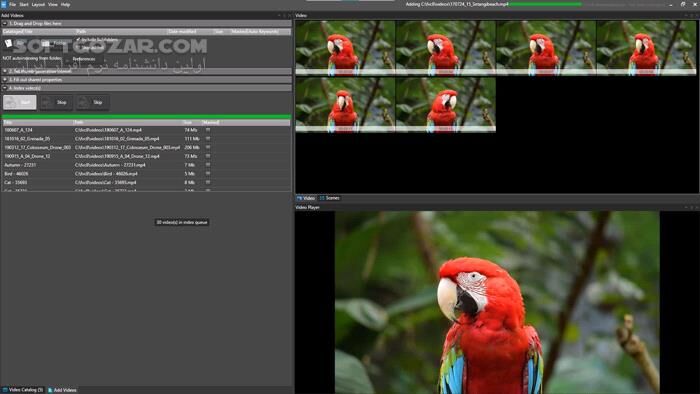700x394 pixels.
Task: Toggle Masked checkbox for 180607_A_124
Action: coord(208,130)
